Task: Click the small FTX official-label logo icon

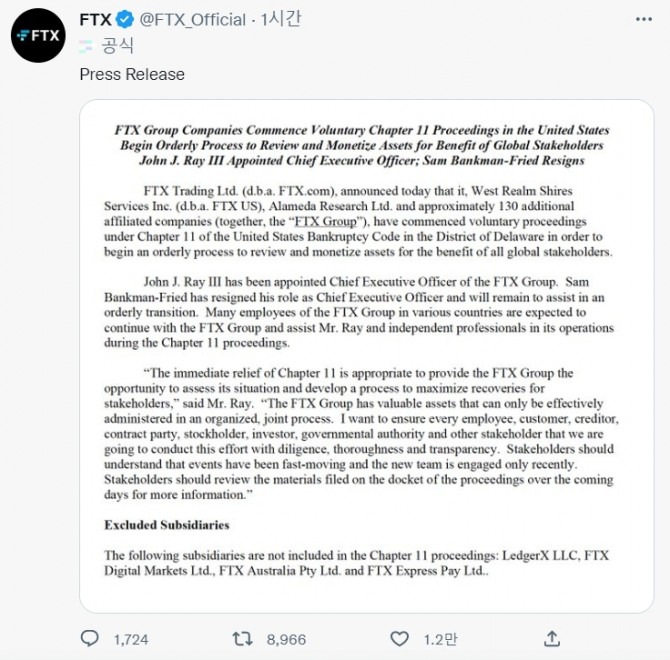Action: pyautogui.click(x=88, y=45)
